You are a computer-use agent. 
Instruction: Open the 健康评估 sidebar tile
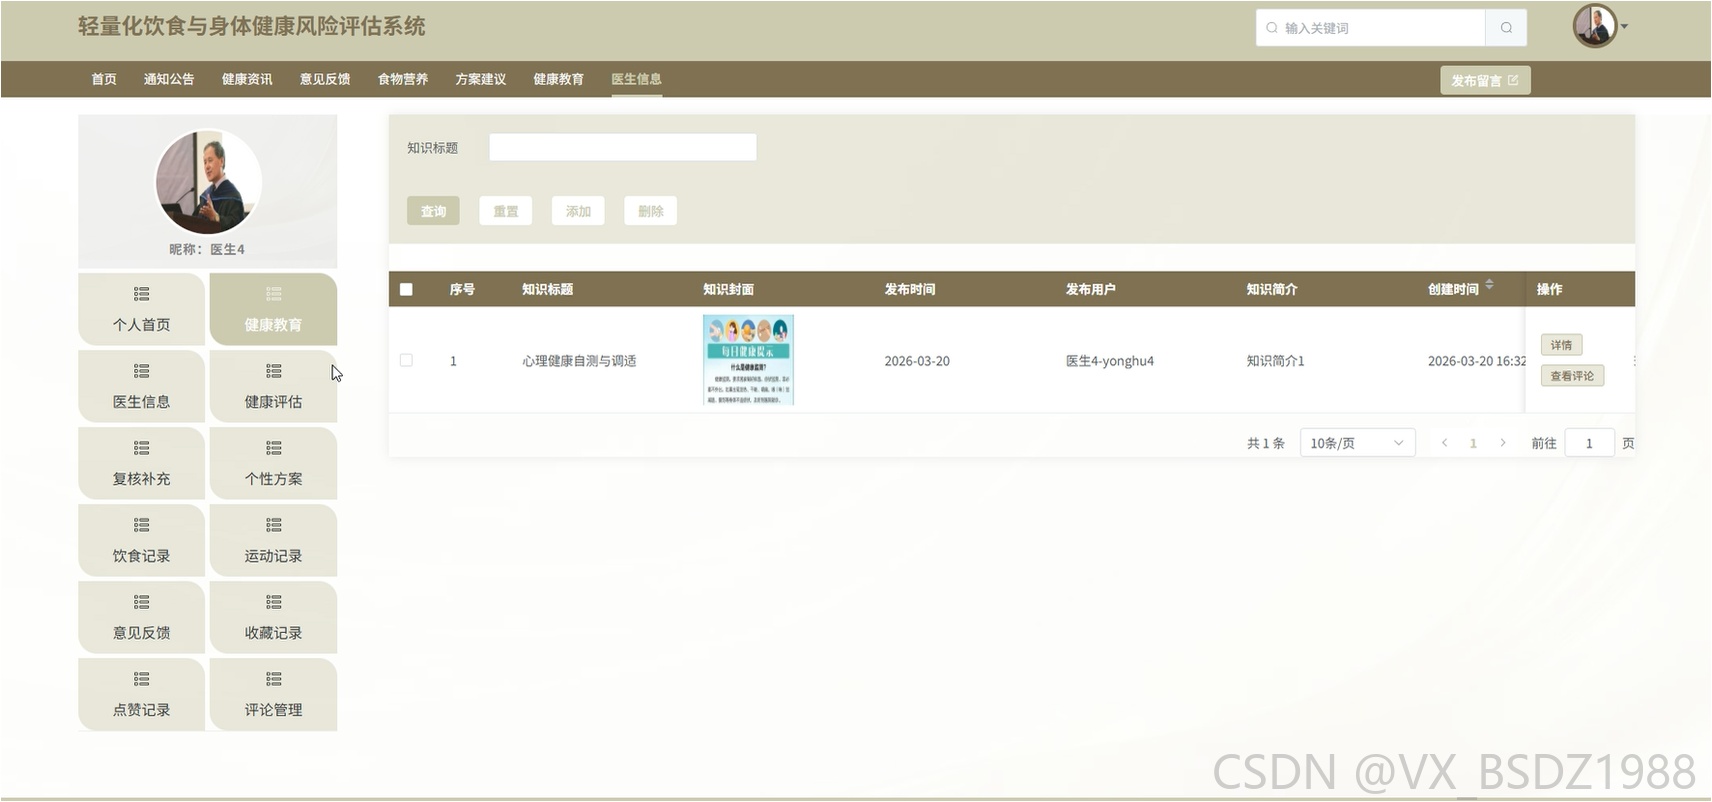pos(273,387)
